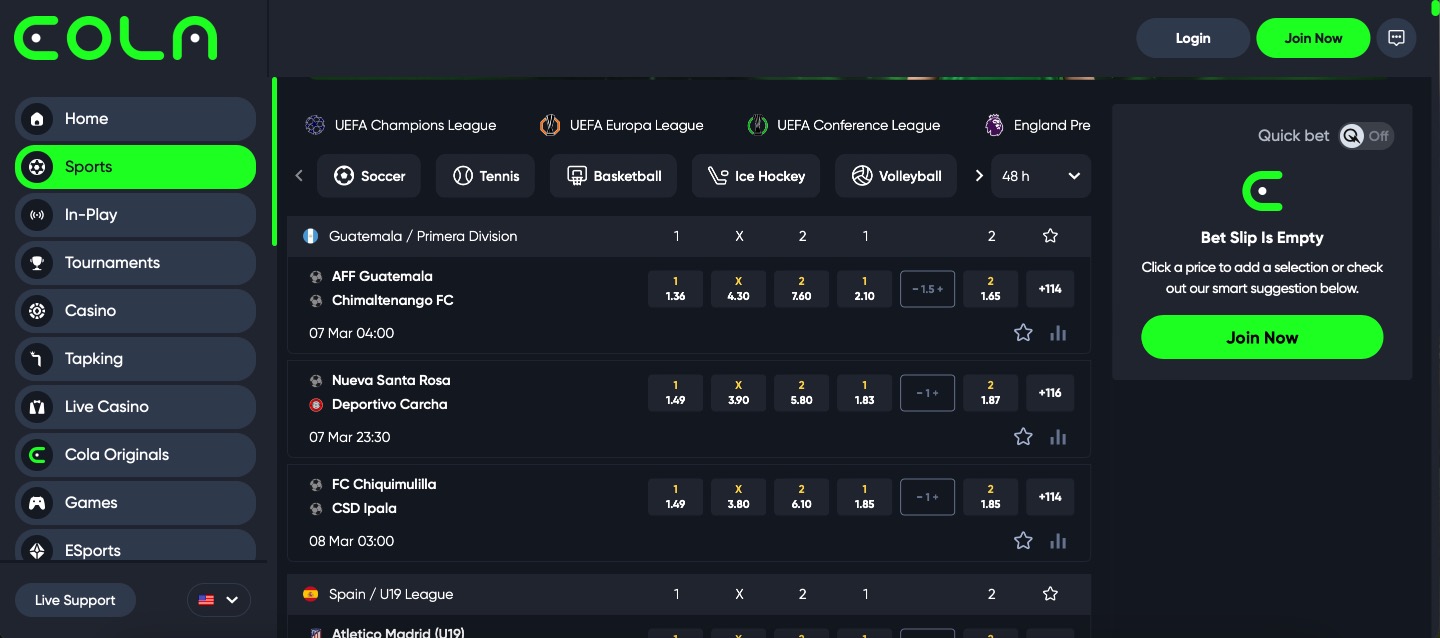
Task: Toggle favorite star for AFF Guatemala match
Action: 1023,333
